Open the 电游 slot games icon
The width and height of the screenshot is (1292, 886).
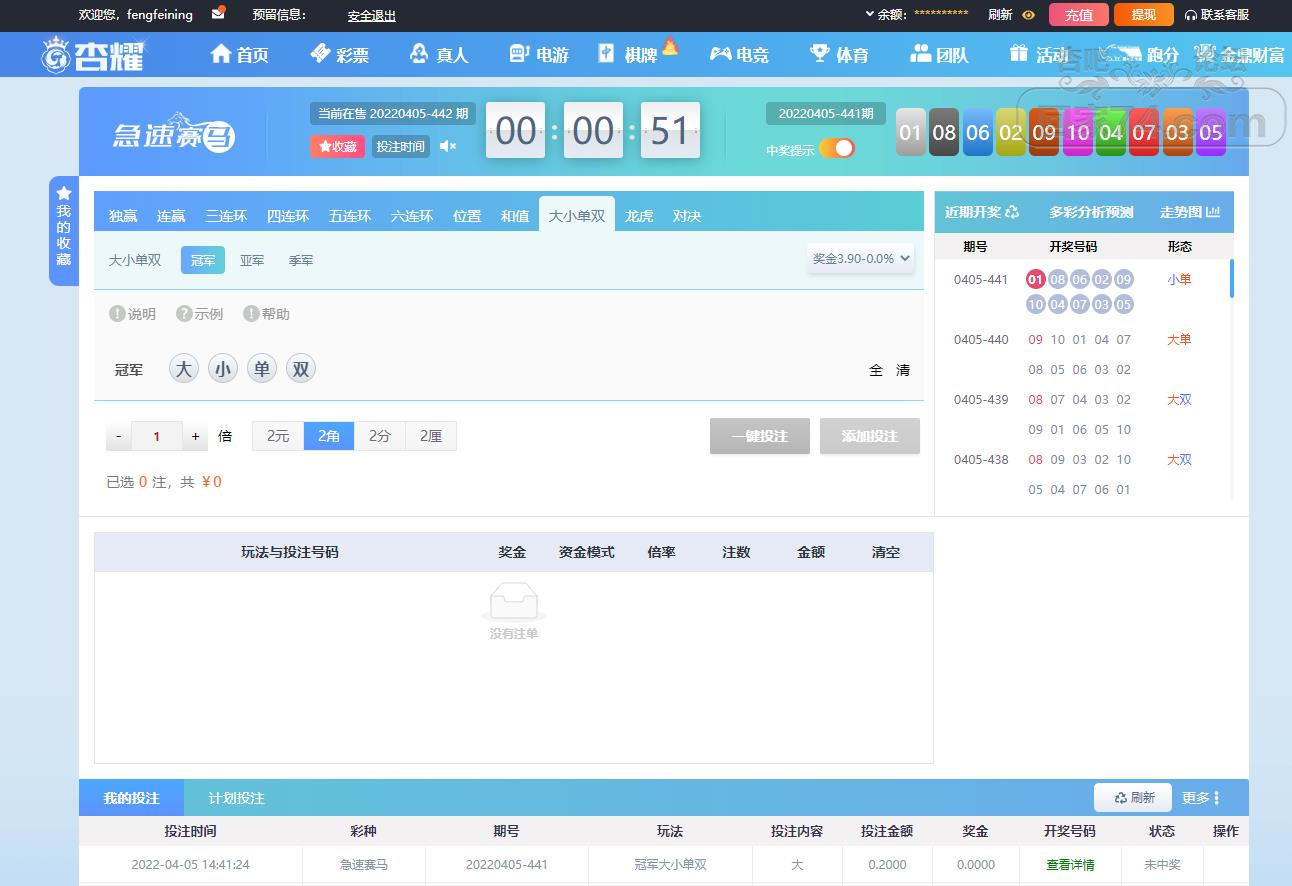point(518,54)
